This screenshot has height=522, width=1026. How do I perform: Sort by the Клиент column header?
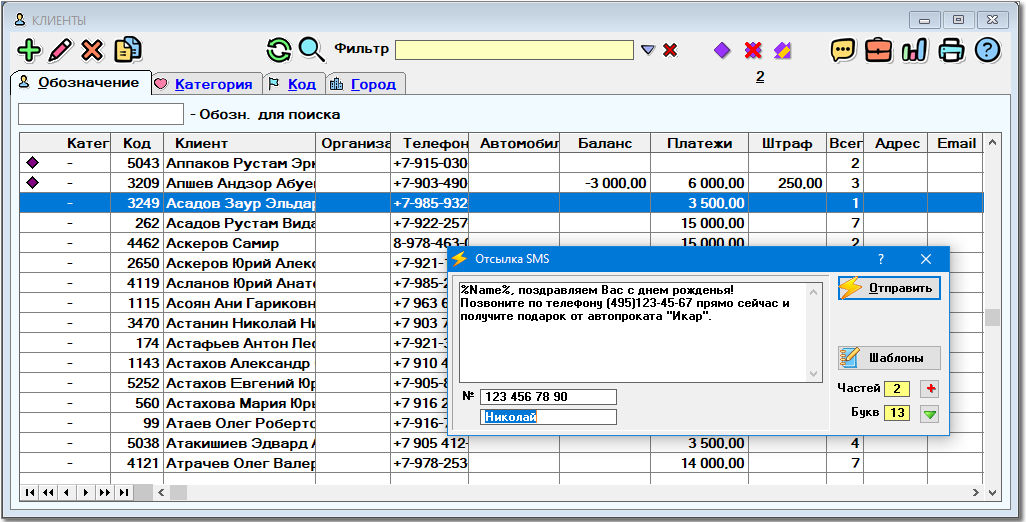click(239, 143)
